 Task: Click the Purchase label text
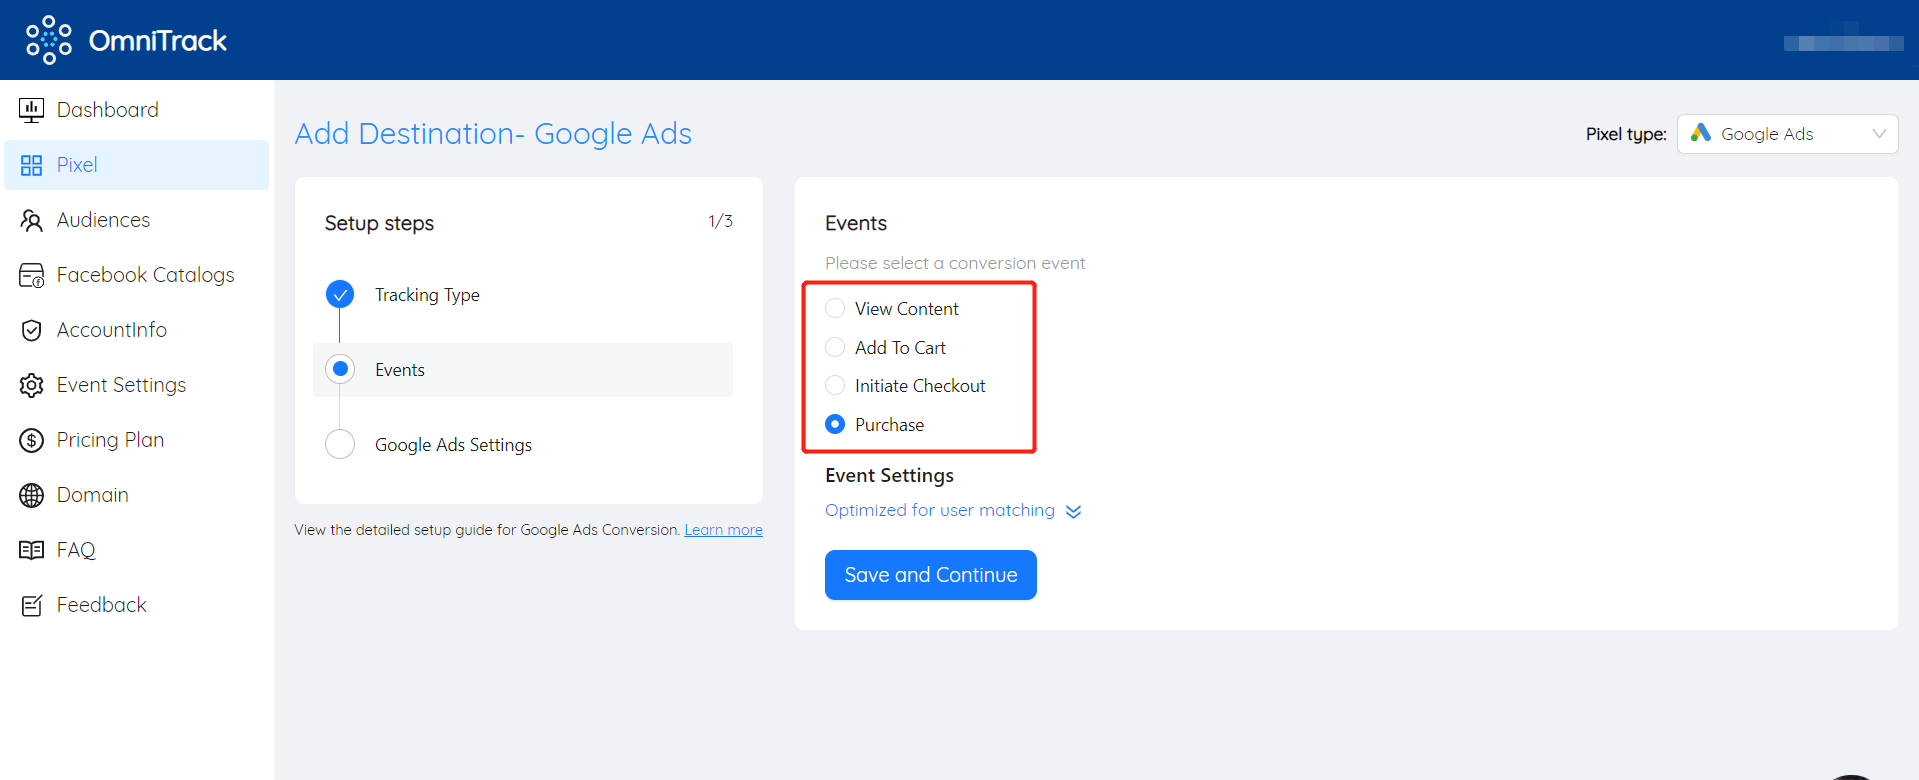(889, 425)
